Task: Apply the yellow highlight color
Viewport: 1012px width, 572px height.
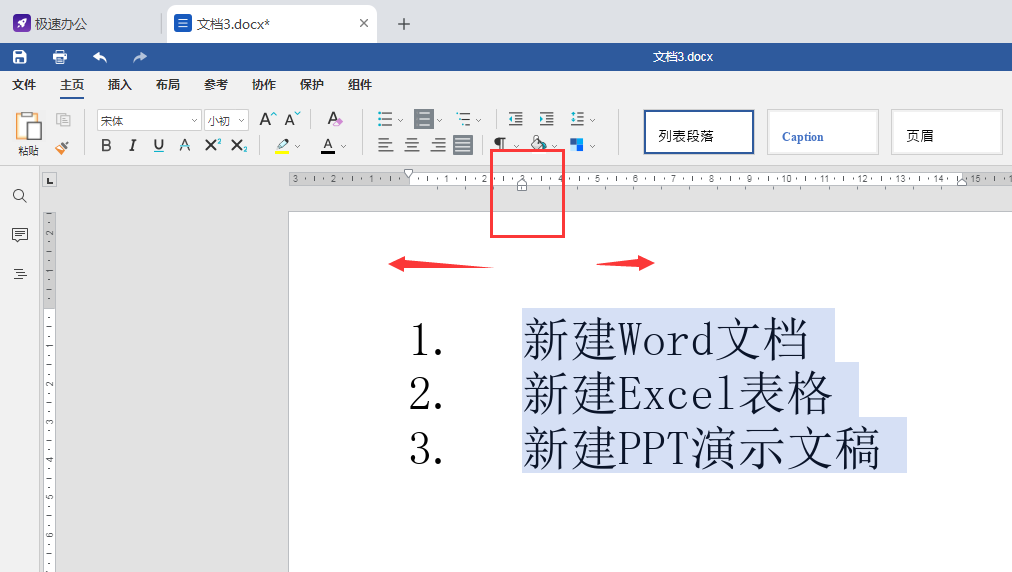Action: coord(282,146)
